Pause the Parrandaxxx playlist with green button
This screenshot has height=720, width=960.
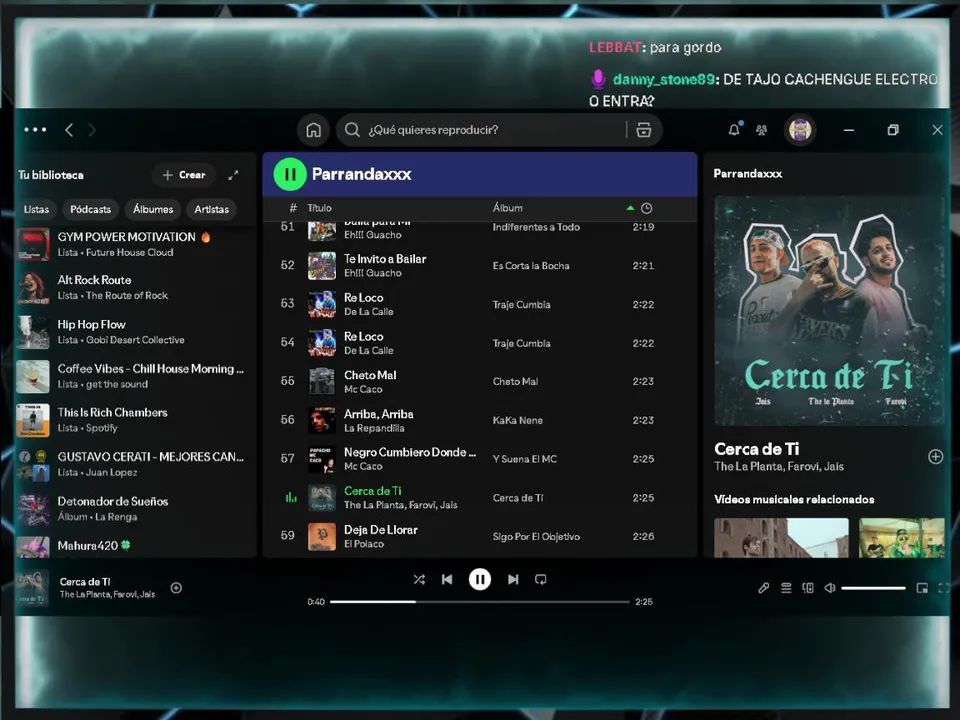(x=290, y=174)
